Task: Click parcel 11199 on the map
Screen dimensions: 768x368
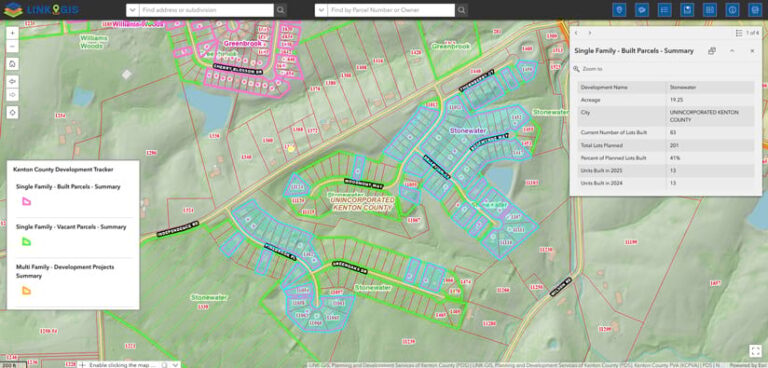Action: (x=632, y=242)
